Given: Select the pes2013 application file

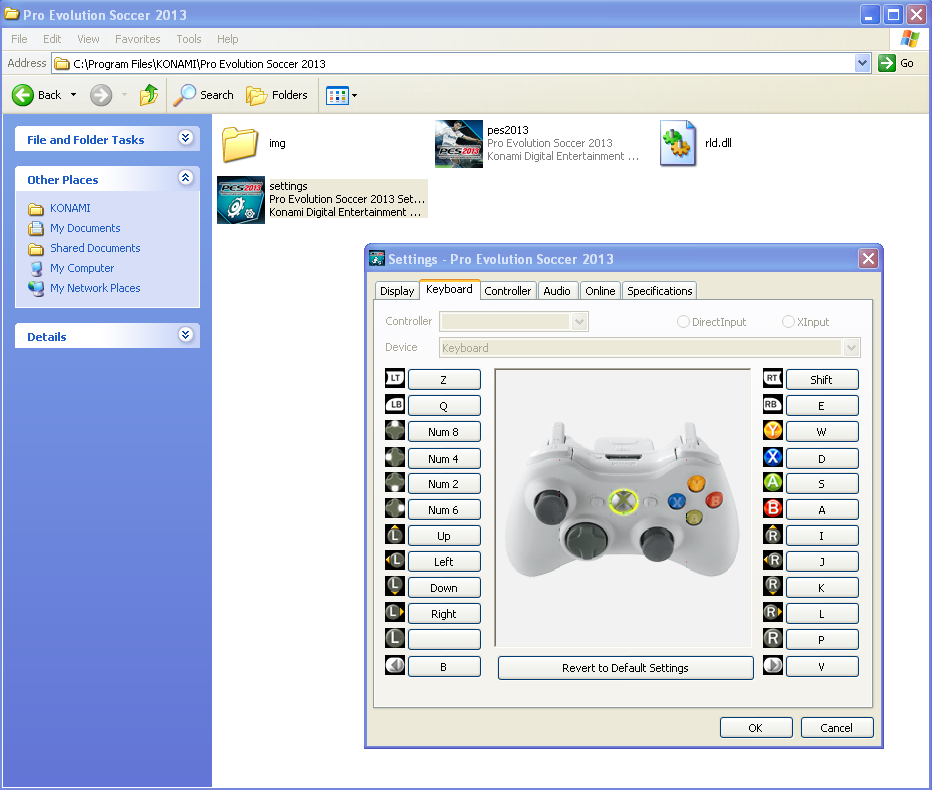Looking at the screenshot, I should 537,143.
